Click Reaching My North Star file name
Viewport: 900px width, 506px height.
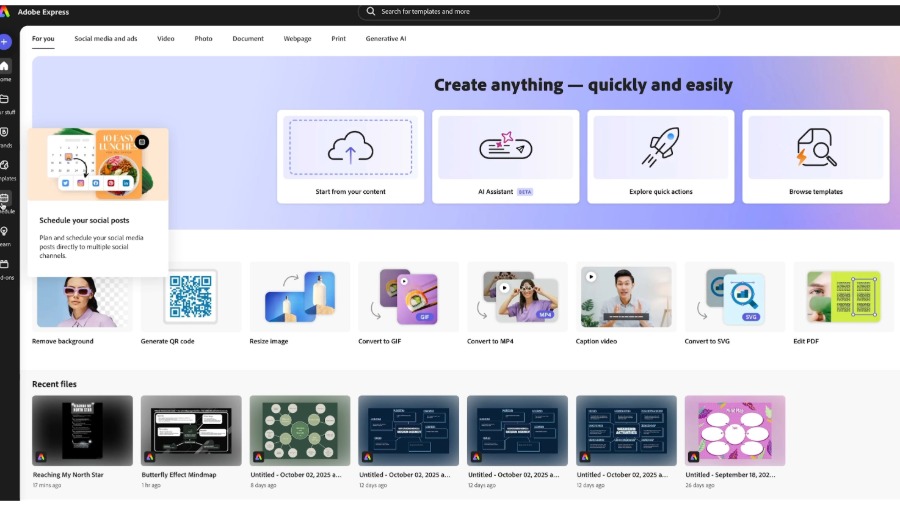pyautogui.click(x=68, y=475)
